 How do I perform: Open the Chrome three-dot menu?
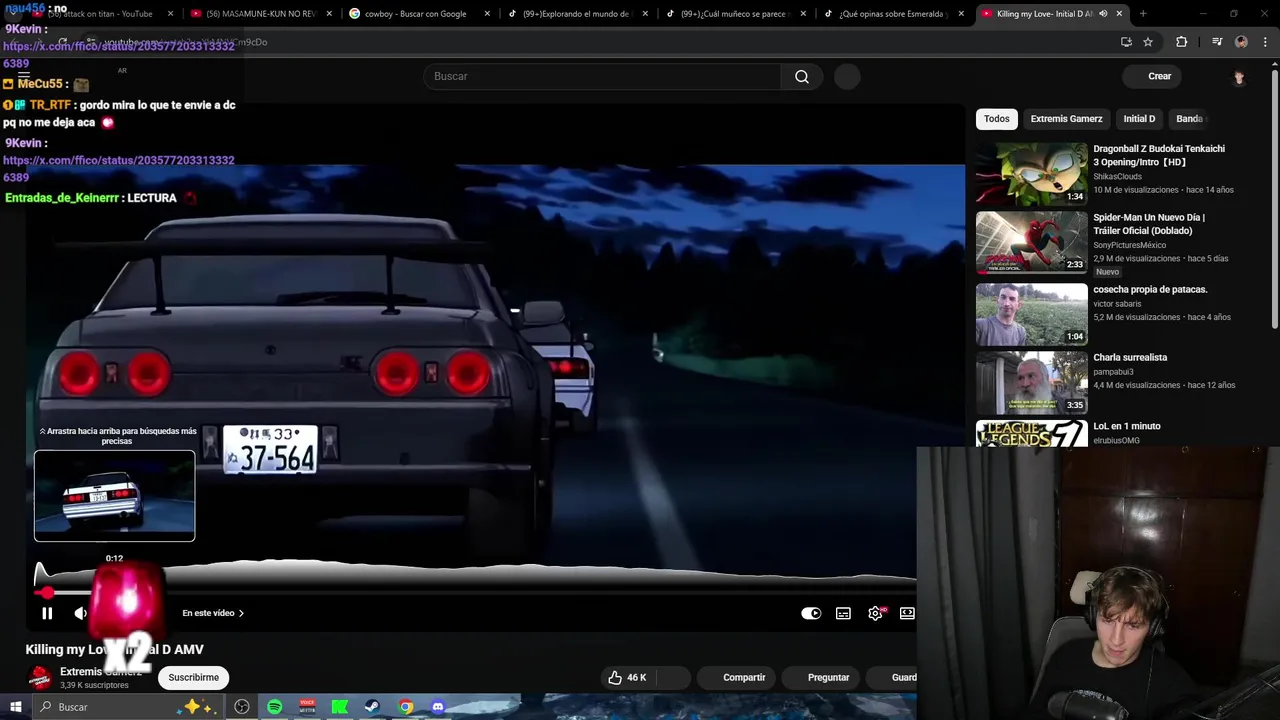pos(1265,42)
